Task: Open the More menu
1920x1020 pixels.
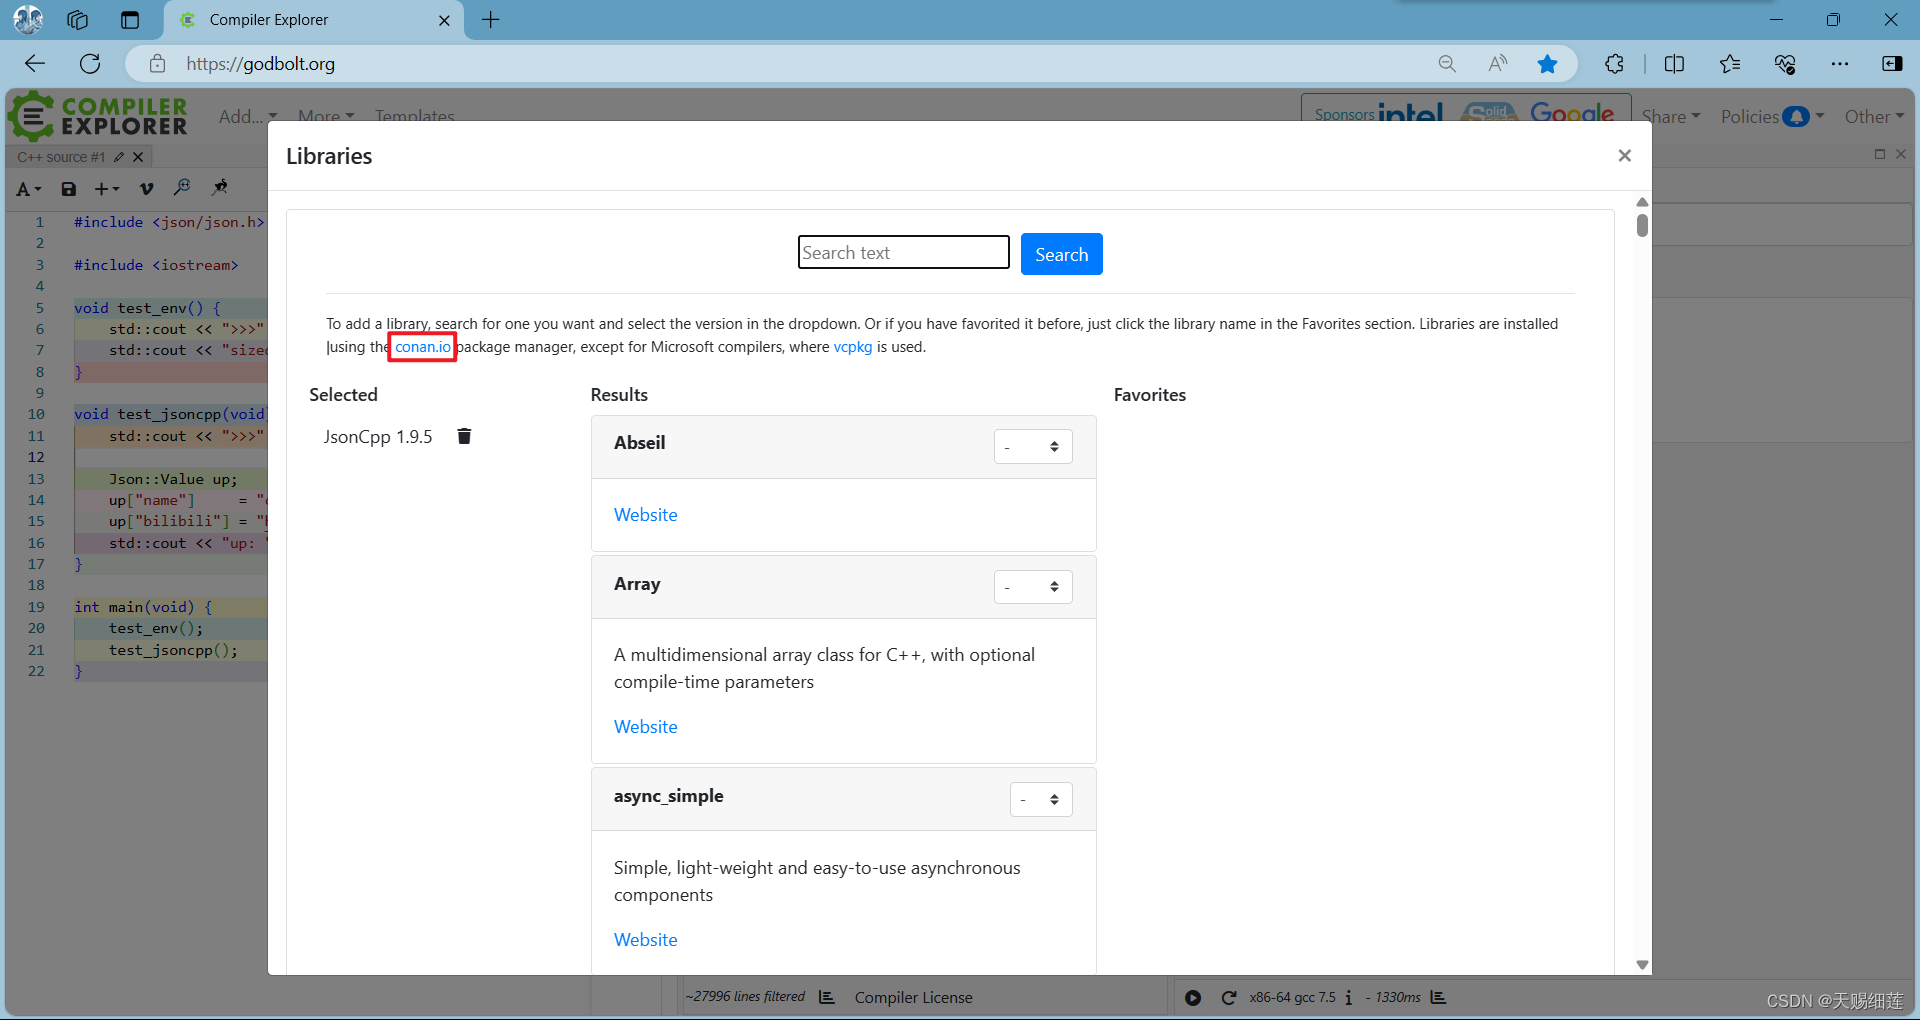Action: point(326,117)
